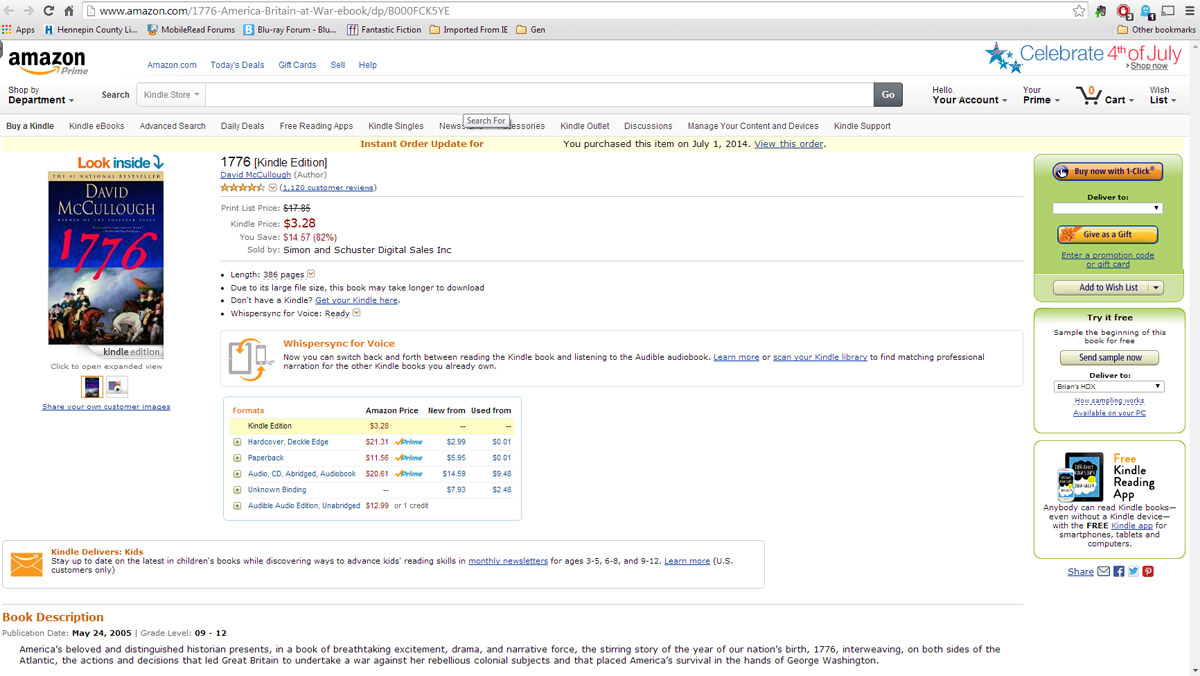Image resolution: width=1200 pixels, height=676 pixels.
Task: Open the Your Prime dropdown
Action: coord(1041,95)
